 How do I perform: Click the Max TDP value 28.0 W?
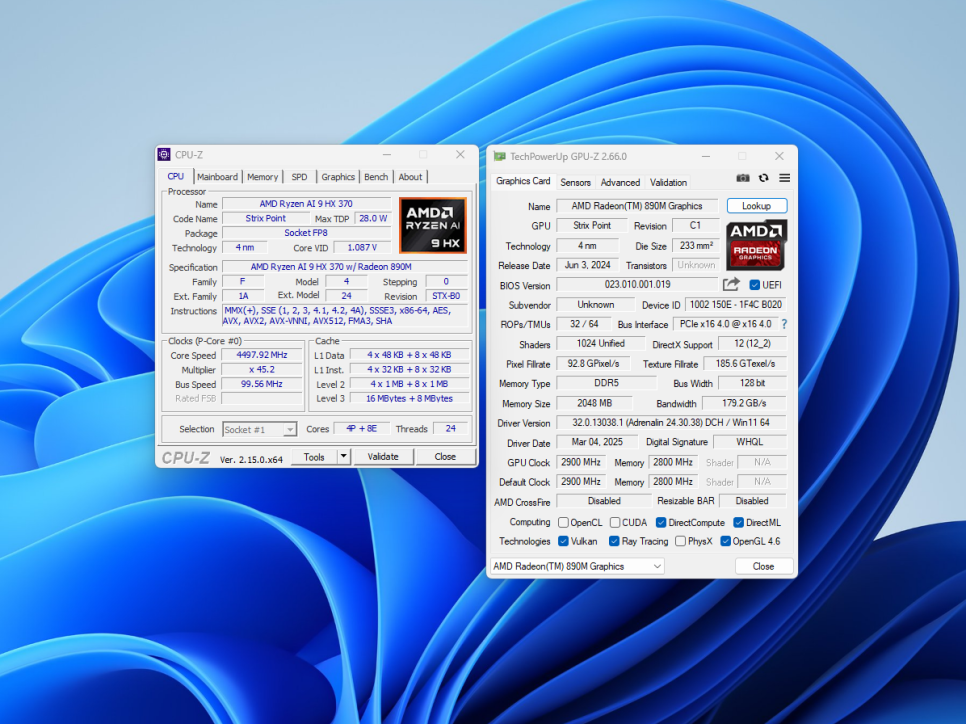click(373, 219)
